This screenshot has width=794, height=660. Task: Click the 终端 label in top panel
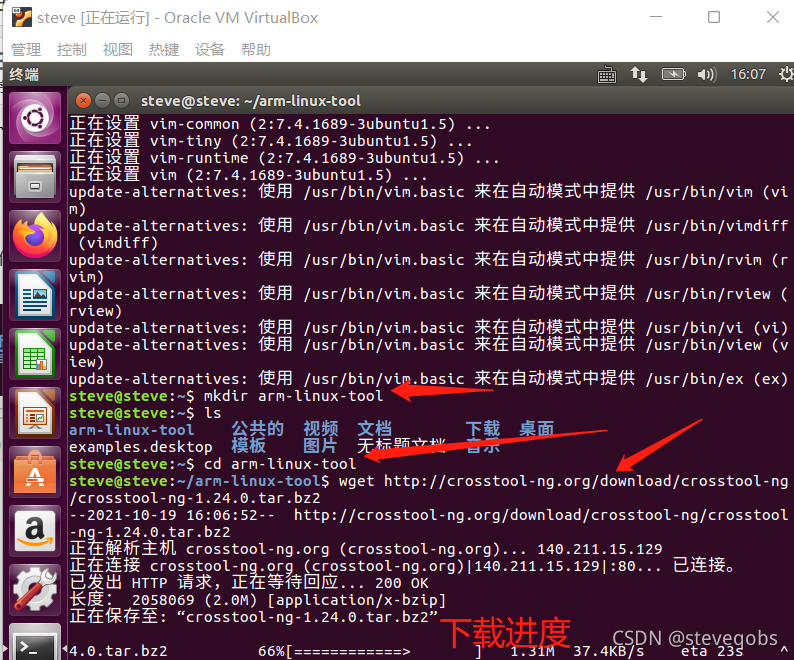24,74
